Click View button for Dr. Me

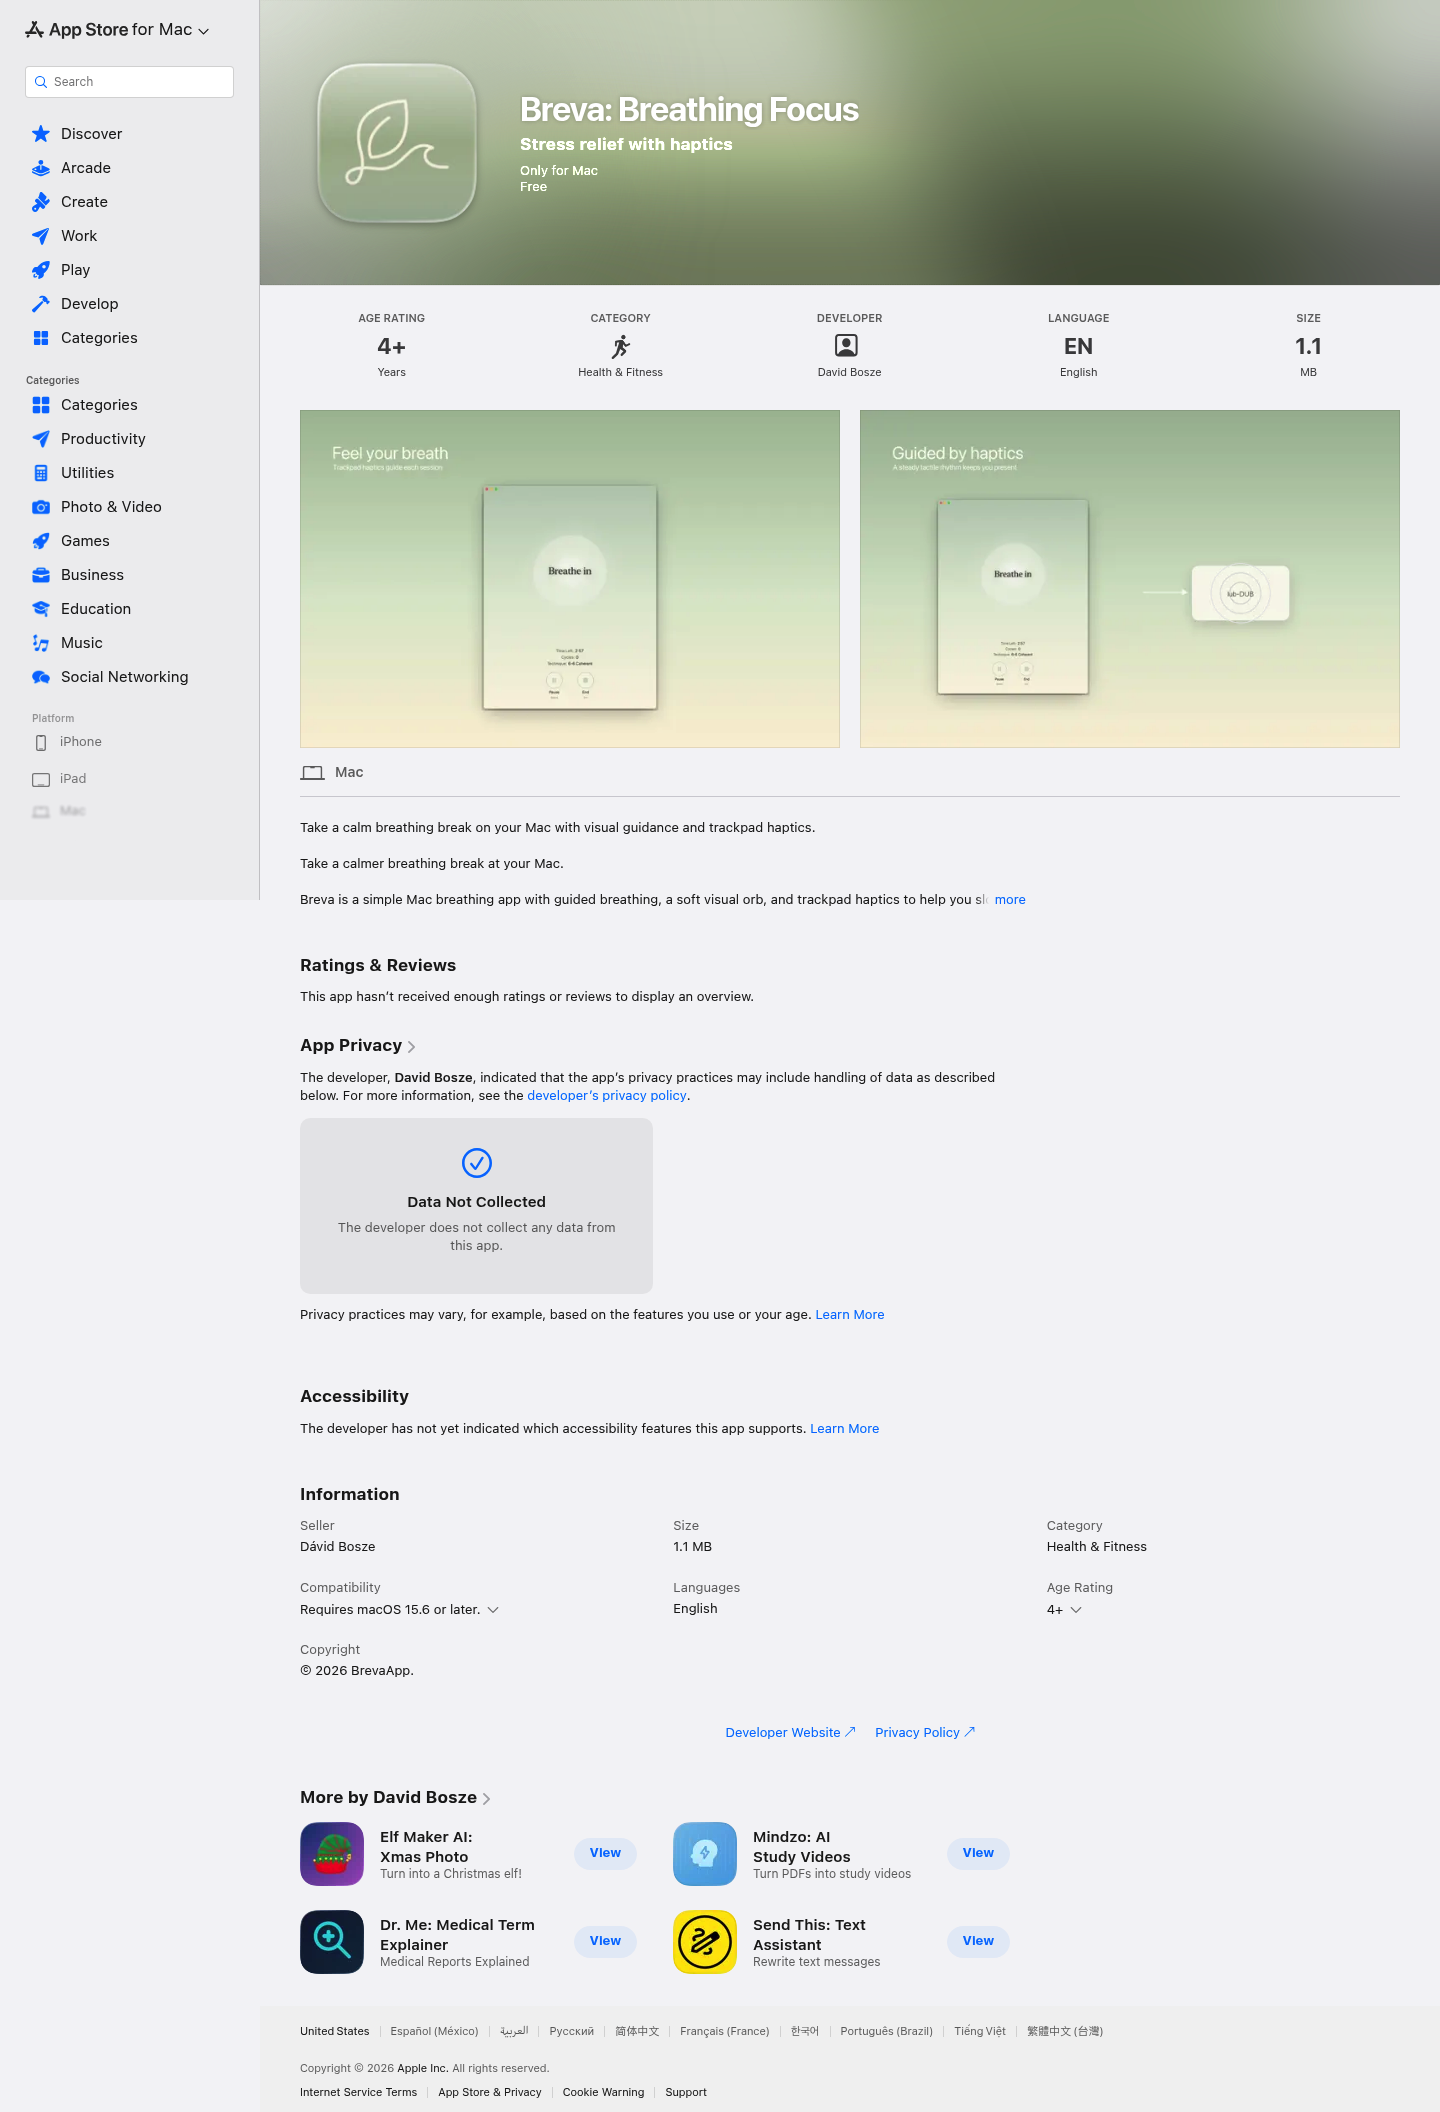tap(605, 1941)
